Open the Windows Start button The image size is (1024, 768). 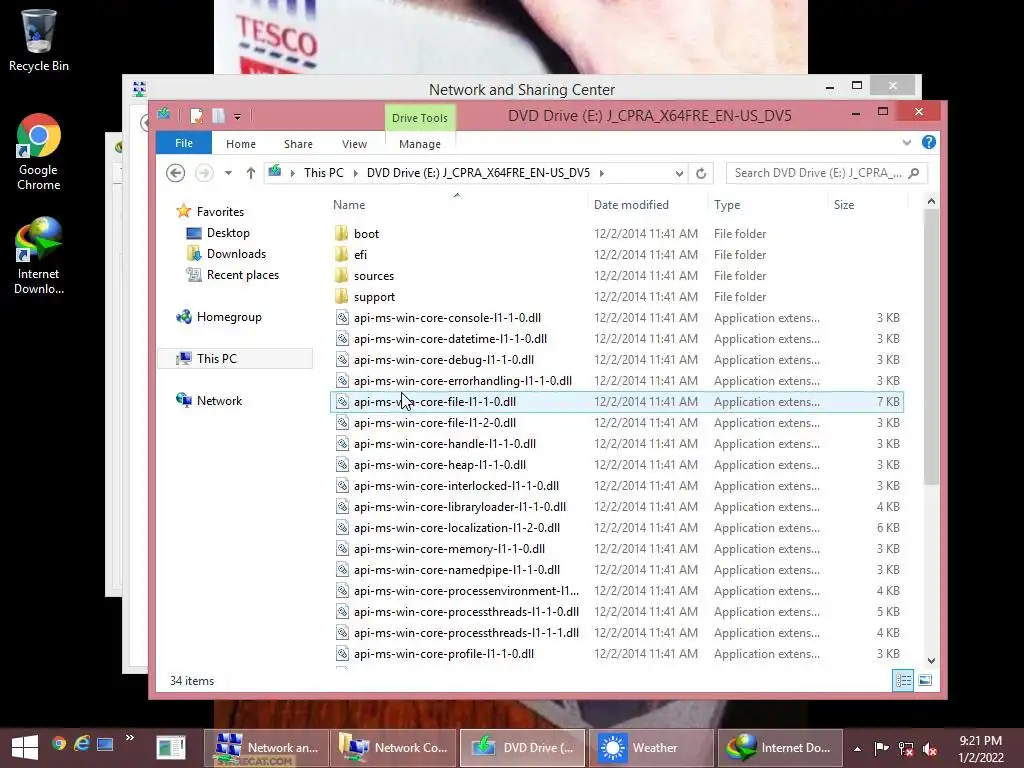pos(25,747)
